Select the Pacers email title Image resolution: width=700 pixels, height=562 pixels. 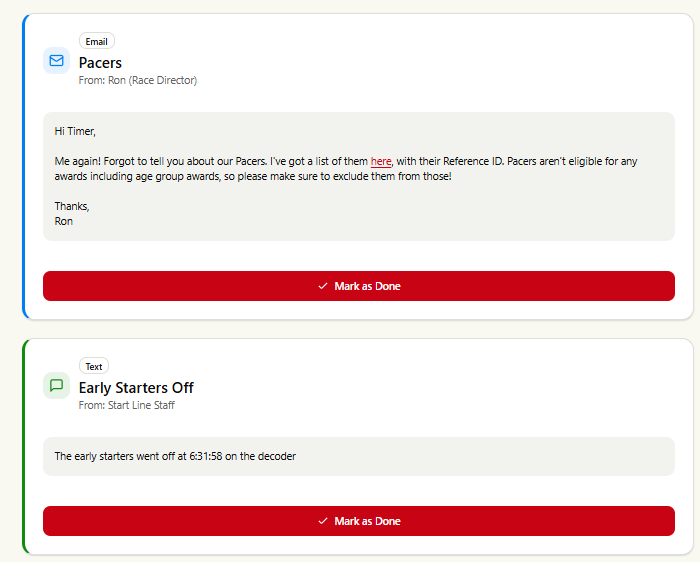click(x=100, y=63)
